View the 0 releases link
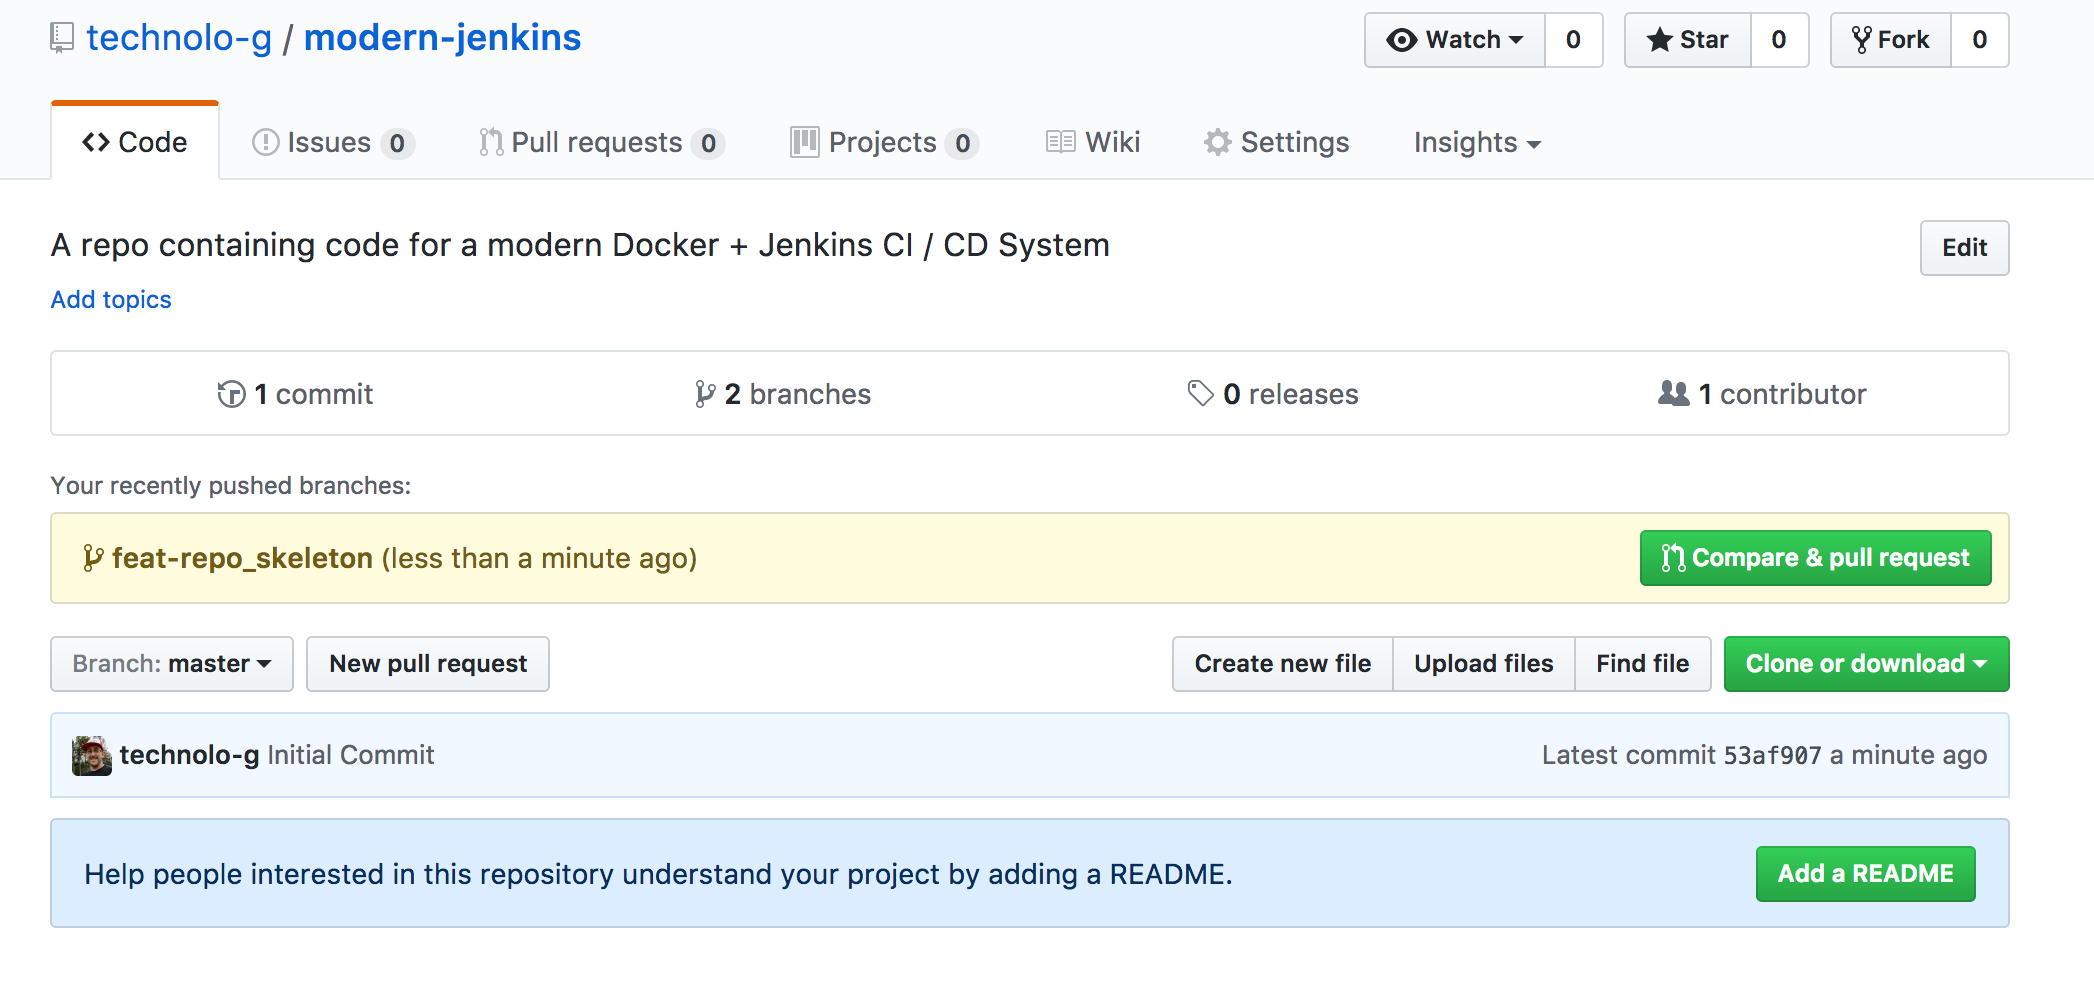 pyautogui.click(x=1272, y=394)
